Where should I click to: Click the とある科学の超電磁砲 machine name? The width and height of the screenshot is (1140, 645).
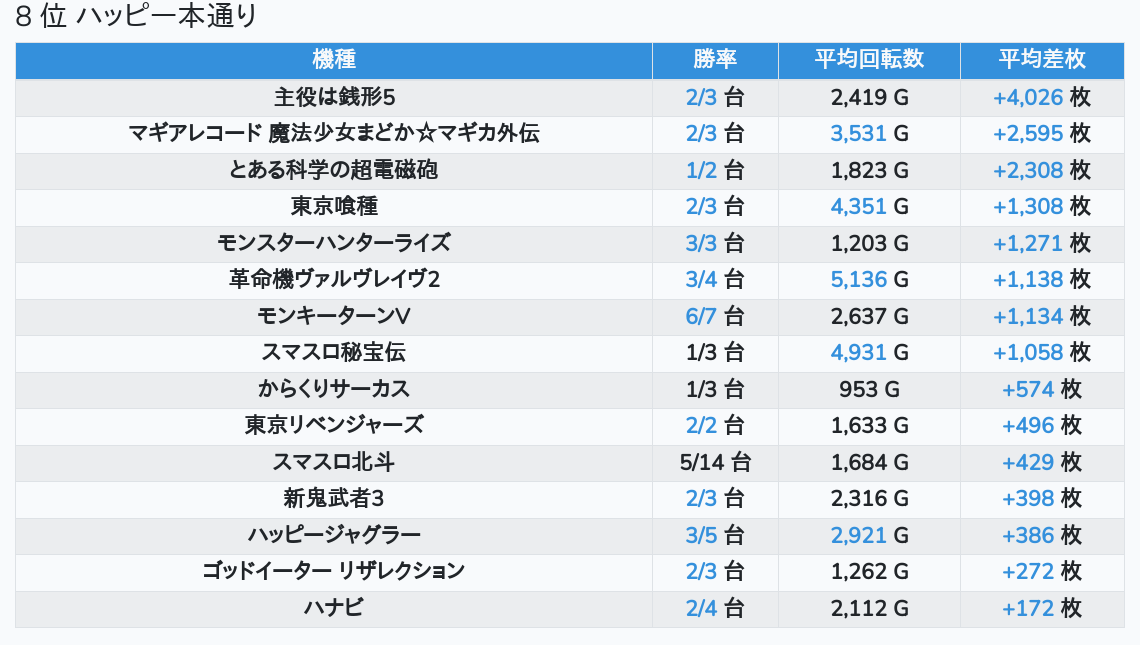click(x=334, y=170)
